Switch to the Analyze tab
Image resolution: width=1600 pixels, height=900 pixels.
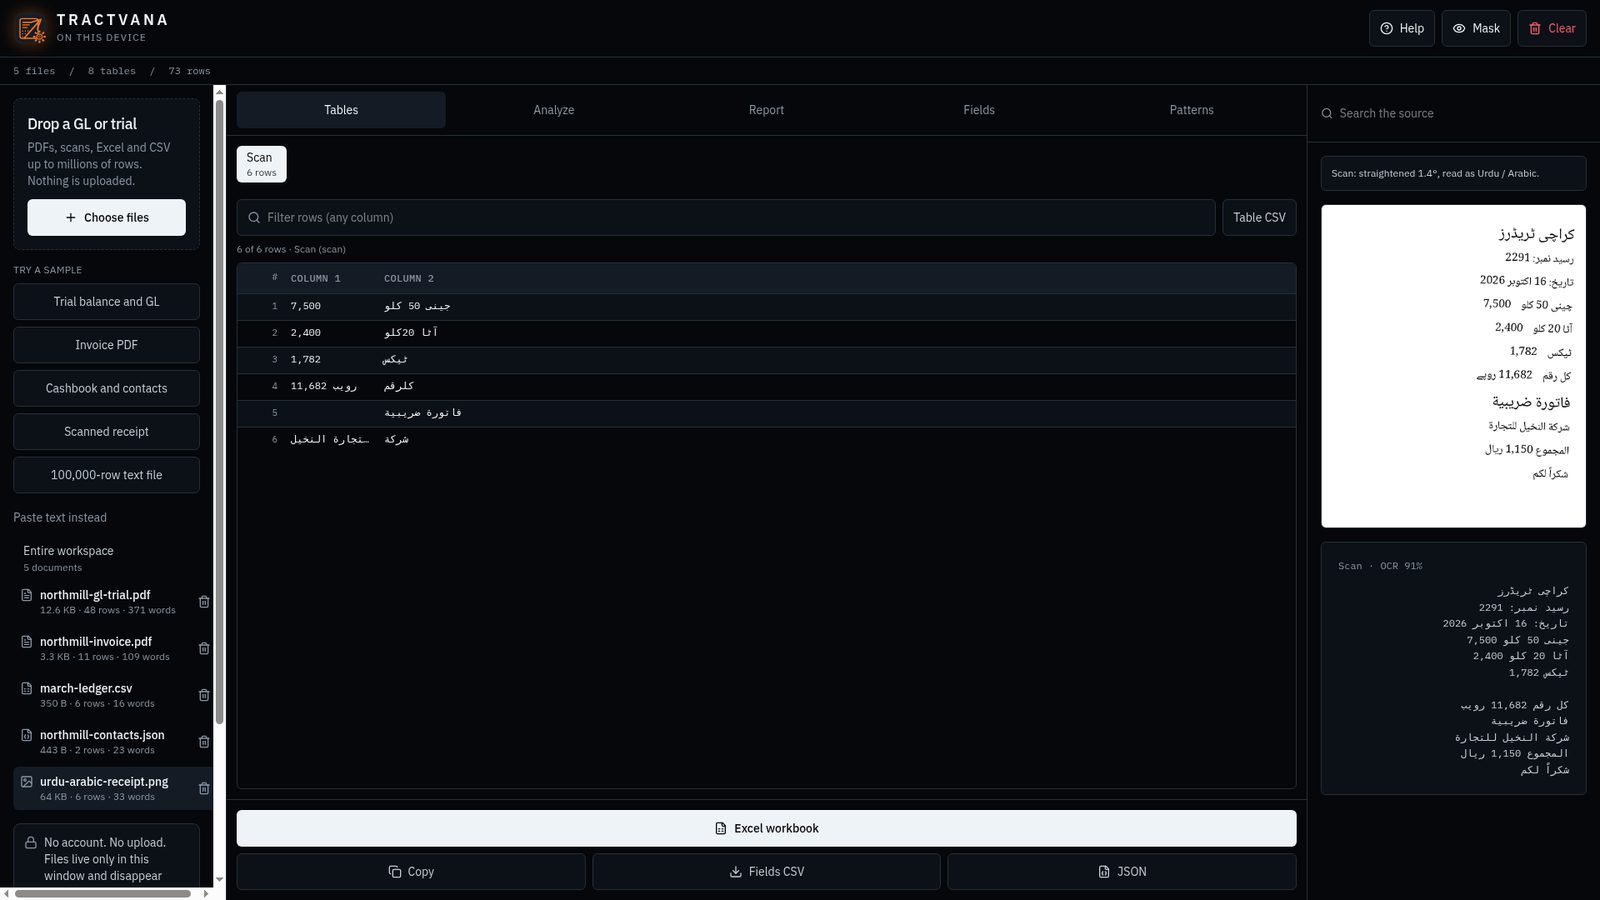tap(554, 110)
